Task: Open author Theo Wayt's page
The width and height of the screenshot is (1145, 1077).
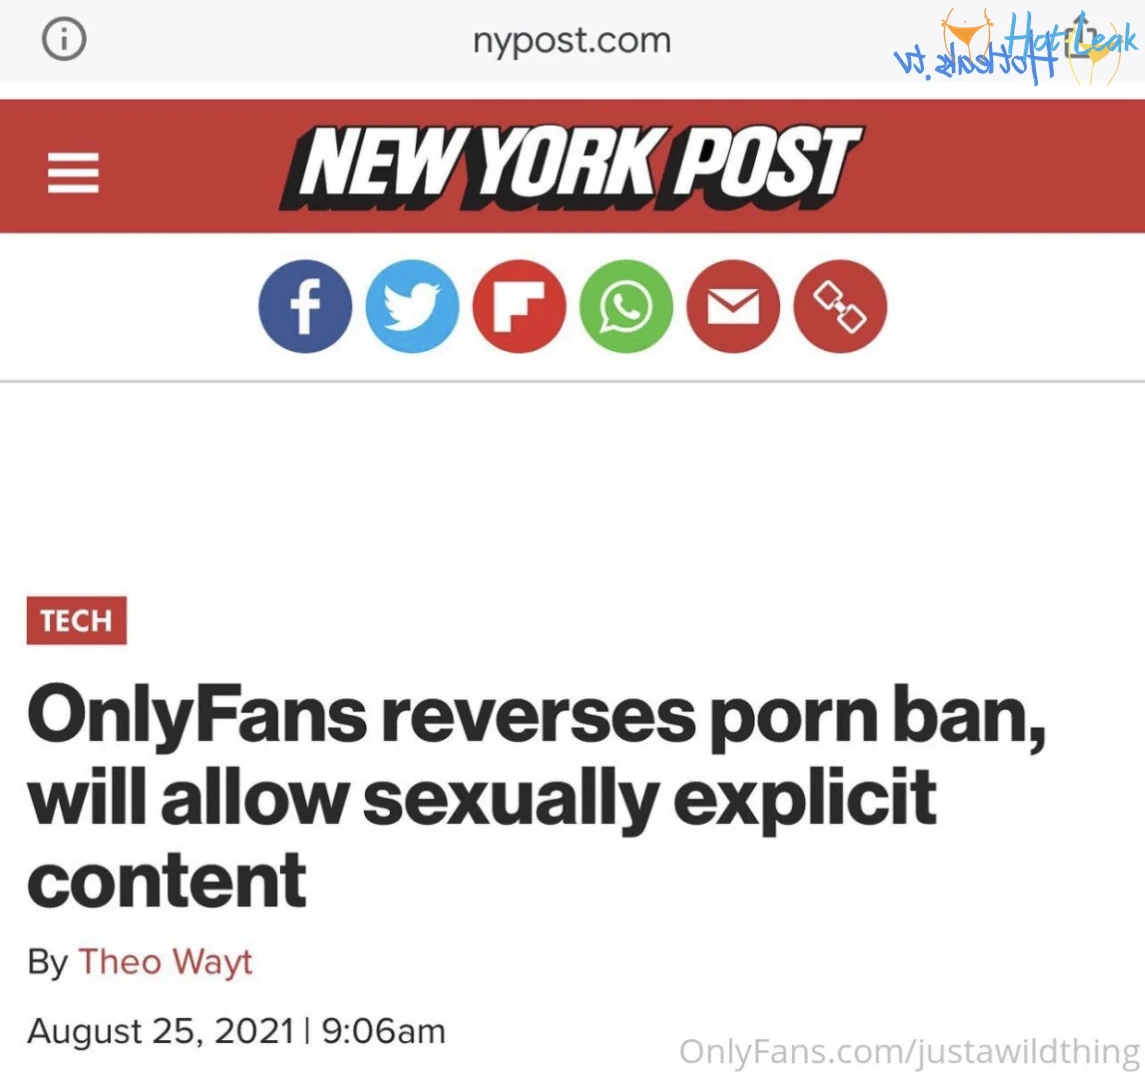Action: pyautogui.click(x=165, y=962)
